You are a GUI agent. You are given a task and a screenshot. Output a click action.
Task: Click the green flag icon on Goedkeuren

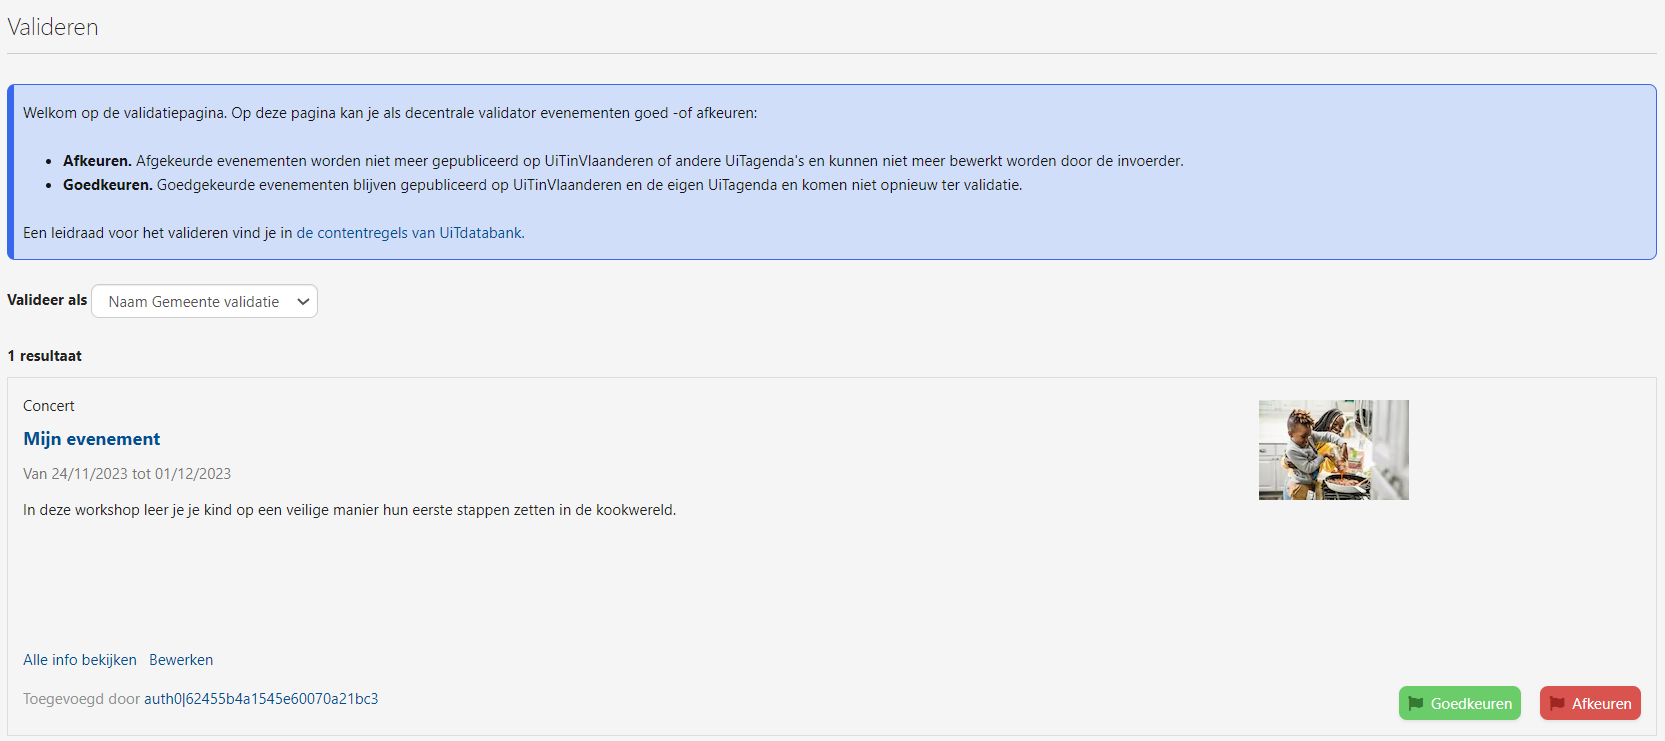[1415, 703]
